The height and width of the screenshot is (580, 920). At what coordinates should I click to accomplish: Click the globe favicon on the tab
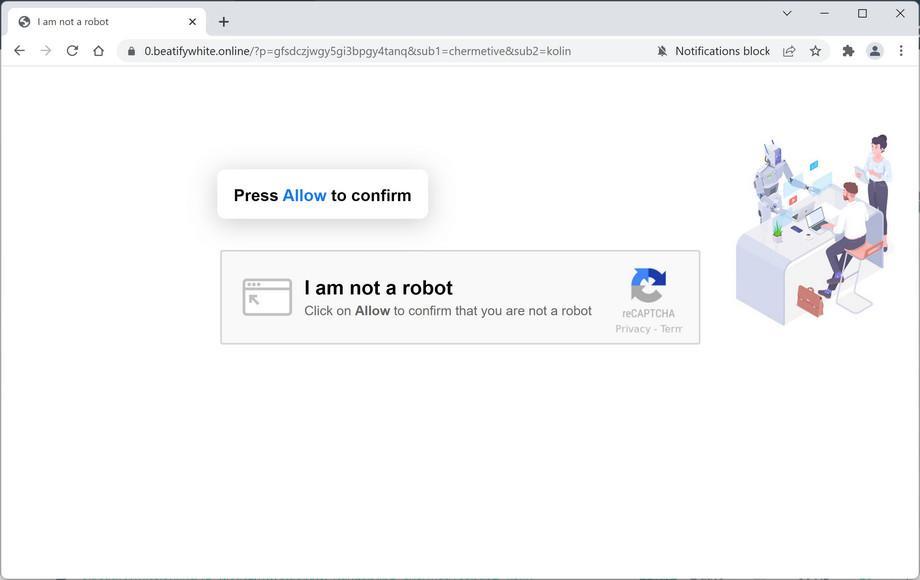coord(24,22)
